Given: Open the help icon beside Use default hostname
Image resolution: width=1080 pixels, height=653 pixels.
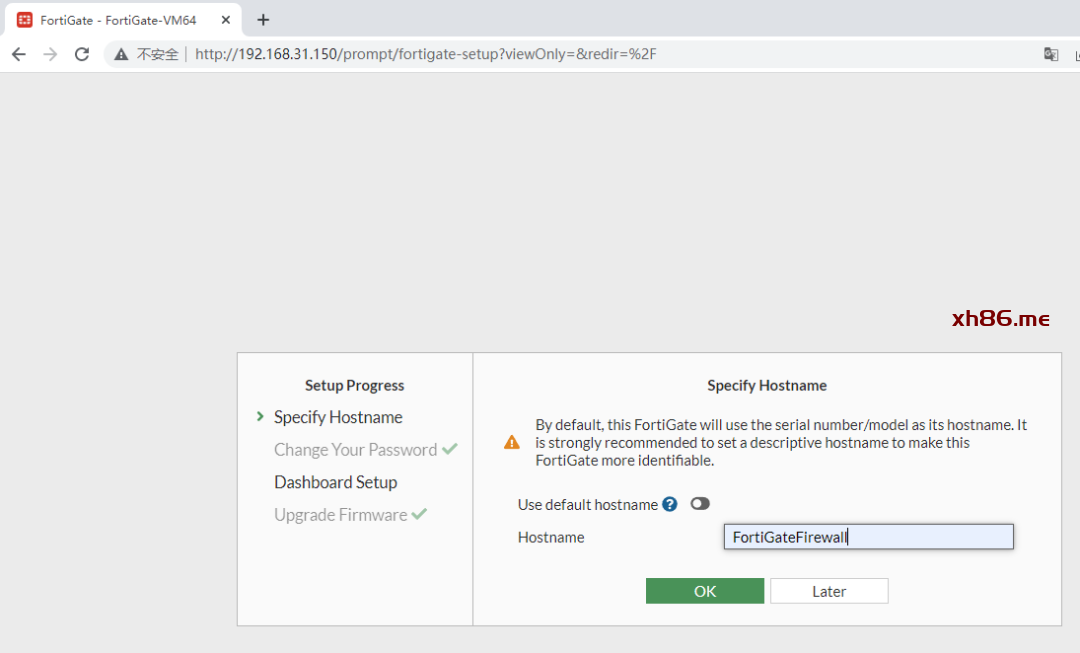Looking at the screenshot, I should (x=669, y=504).
